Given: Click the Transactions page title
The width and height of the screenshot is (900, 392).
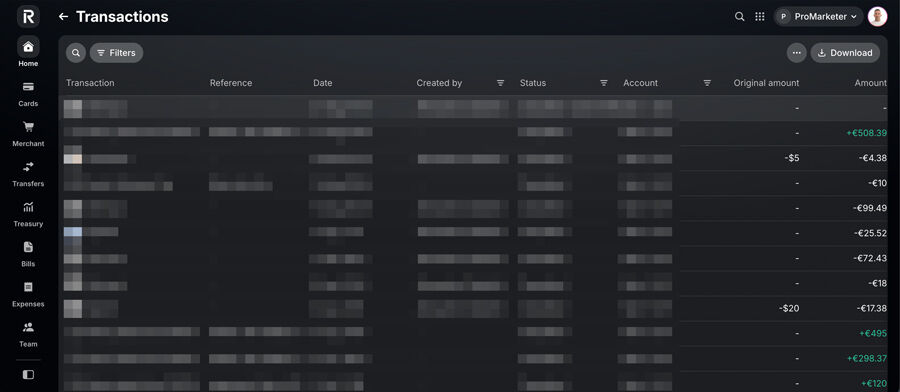Looking at the screenshot, I should (x=122, y=17).
